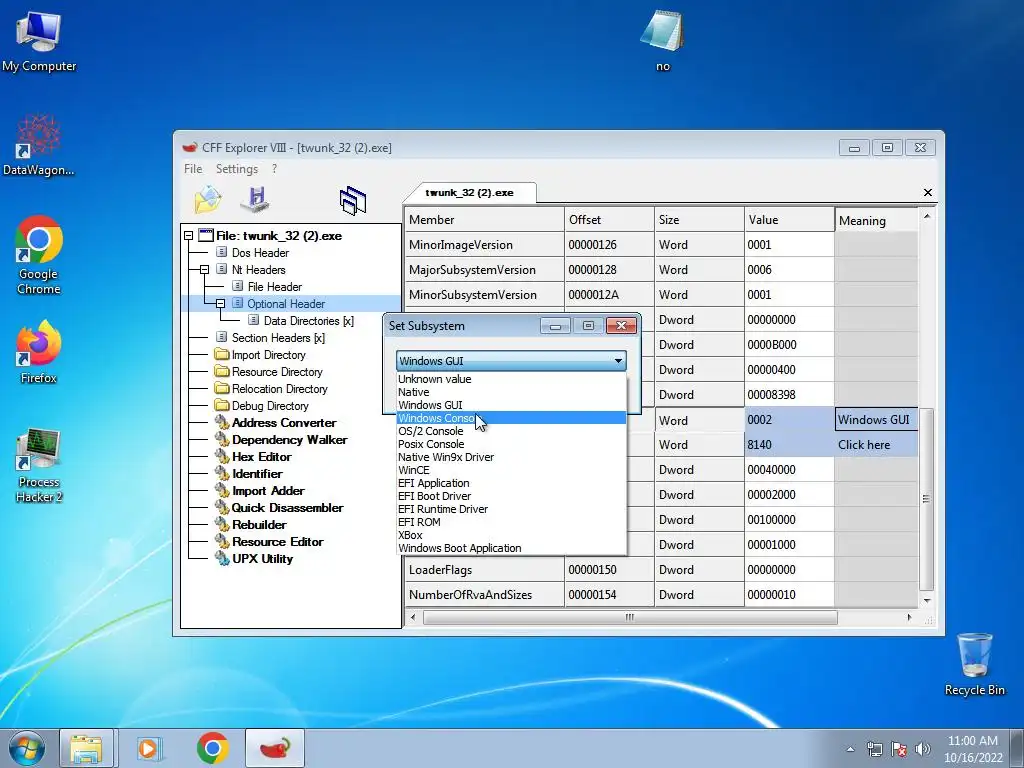This screenshot has width=1024, height=768.
Task: Click the Windows GUI combo box arrow
Action: (x=618, y=360)
